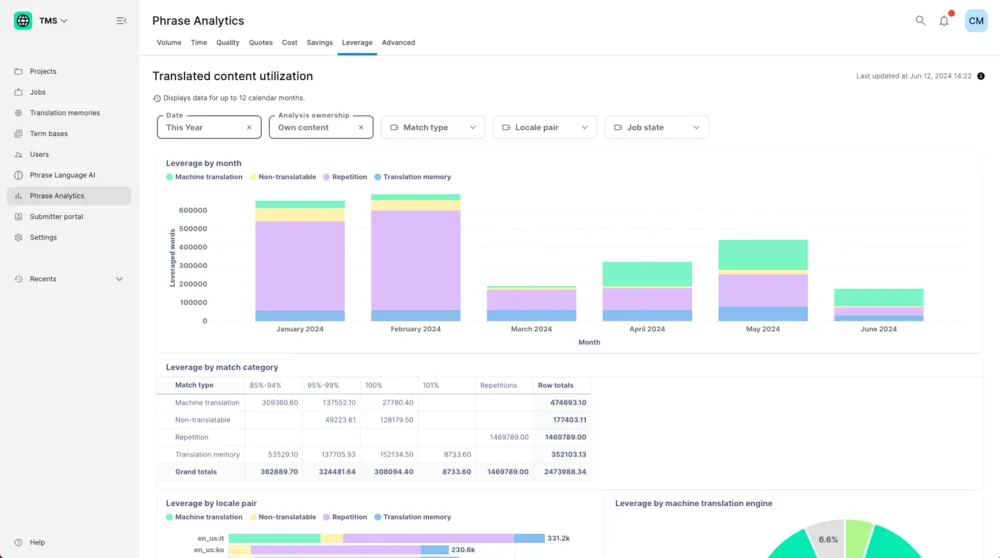Click the Phrase globe logo icon
The width and height of the screenshot is (1000, 558).
click(23, 20)
